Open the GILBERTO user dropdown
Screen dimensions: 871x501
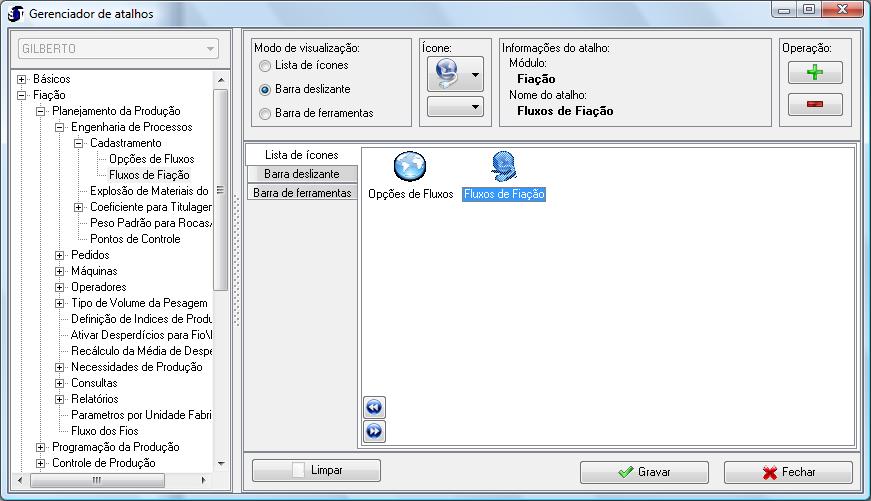(x=118, y=49)
